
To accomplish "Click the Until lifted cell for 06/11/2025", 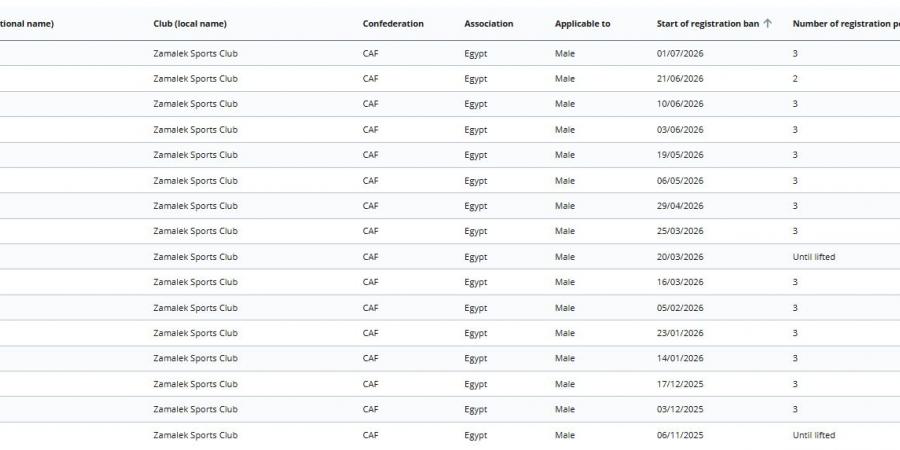I will coord(814,435).
